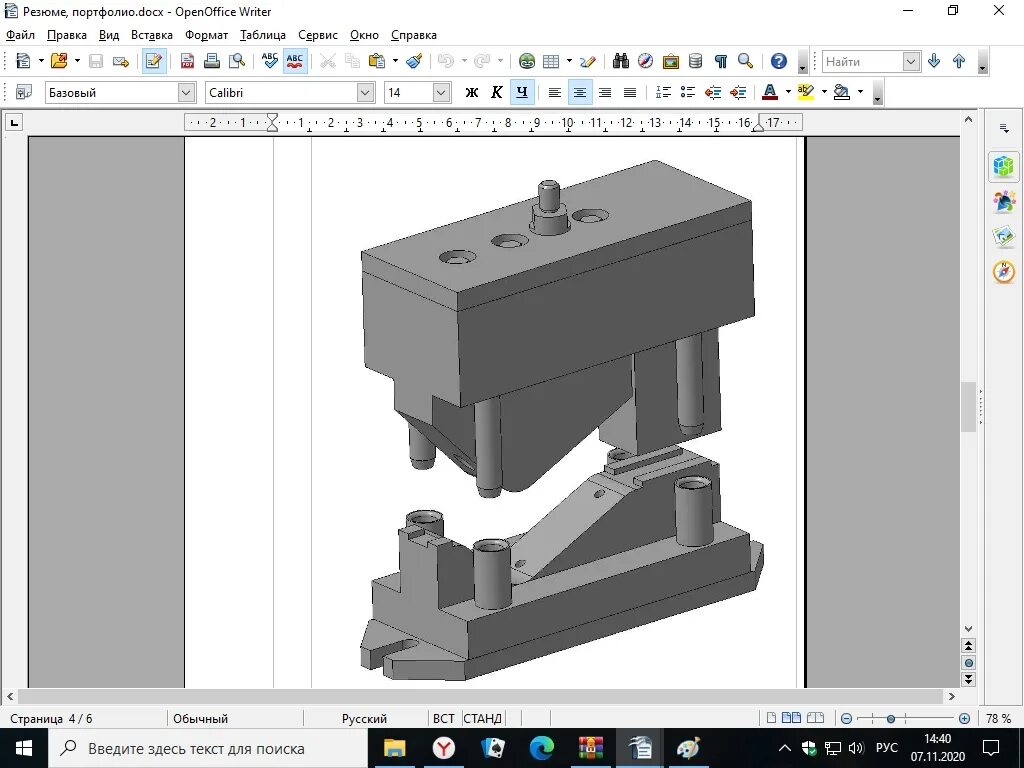Viewport: 1024px width, 768px height.
Task: Open Page Preview
Action: coord(236,61)
